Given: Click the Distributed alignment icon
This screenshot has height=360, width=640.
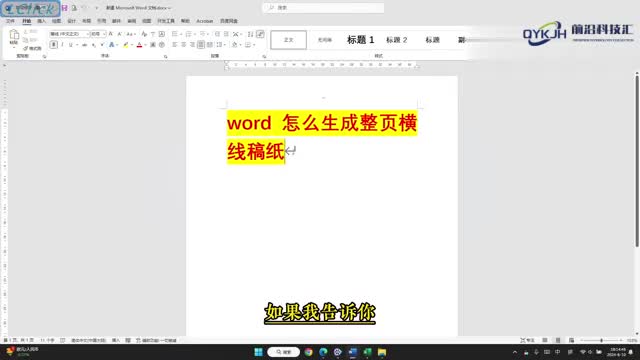Looking at the screenshot, I should pyautogui.click(x=209, y=44).
